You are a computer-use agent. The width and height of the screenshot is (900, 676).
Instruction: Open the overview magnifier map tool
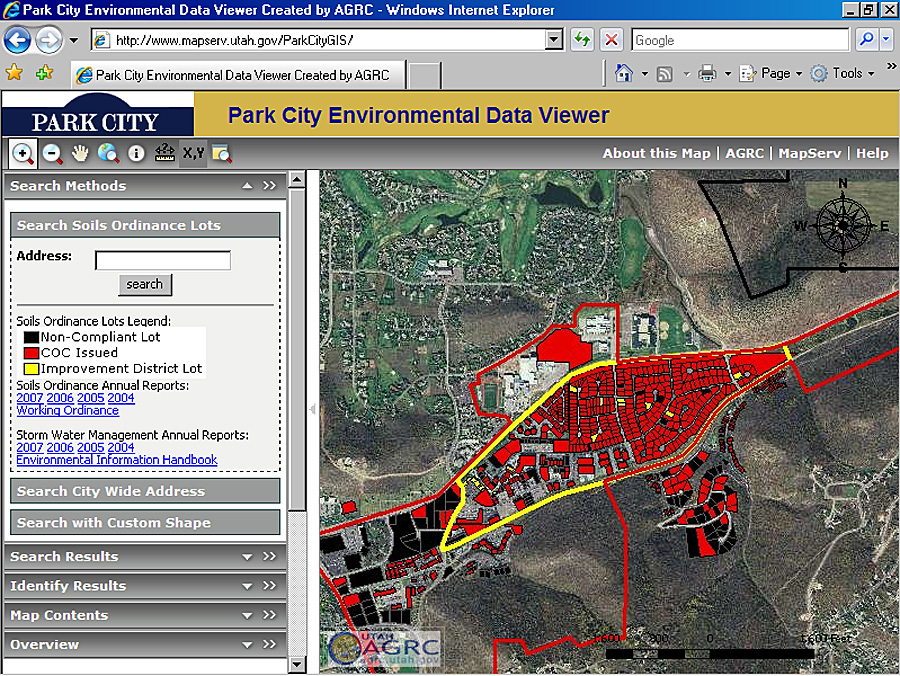tap(222, 153)
